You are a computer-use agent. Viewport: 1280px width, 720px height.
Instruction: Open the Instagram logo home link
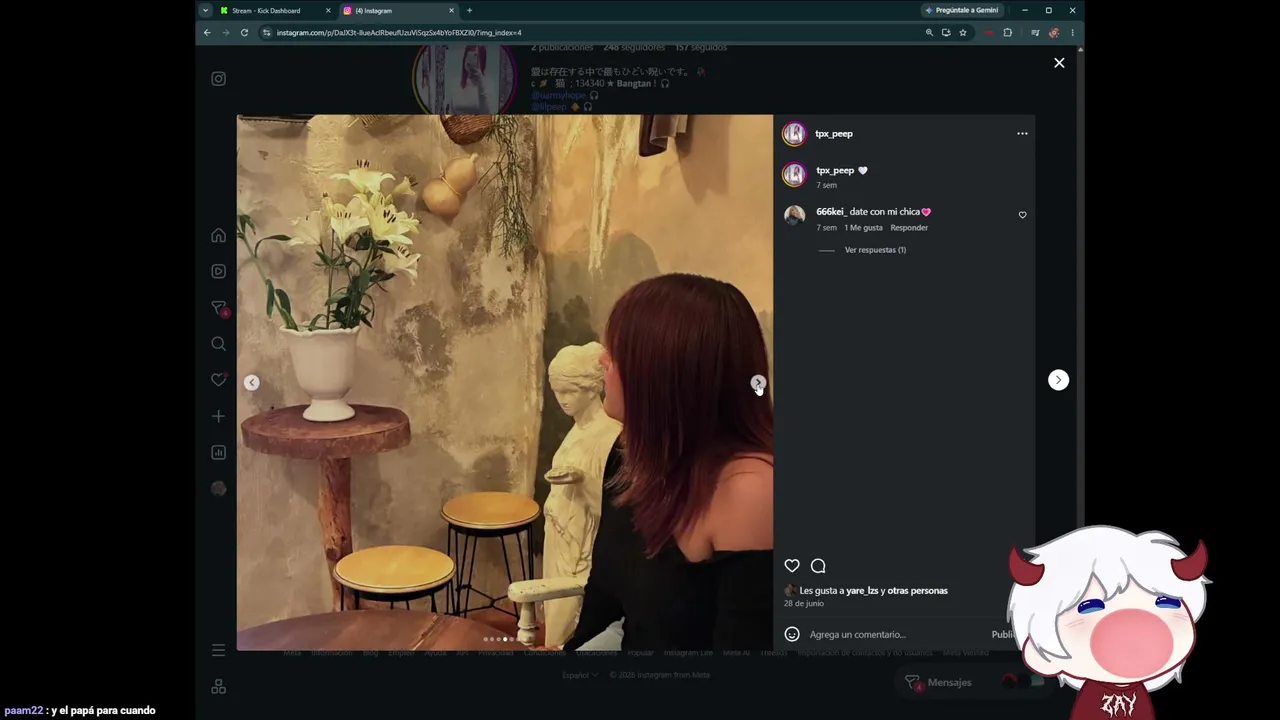[x=218, y=79]
